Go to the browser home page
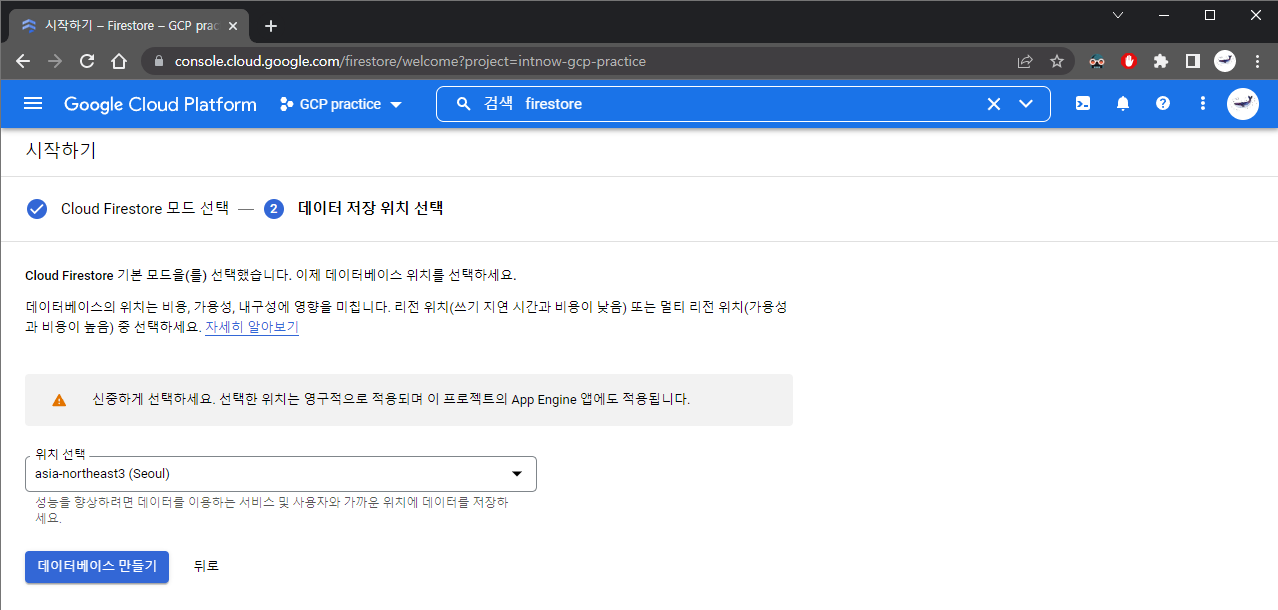The height and width of the screenshot is (610, 1278). pyautogui.click(x=119, y=61)
